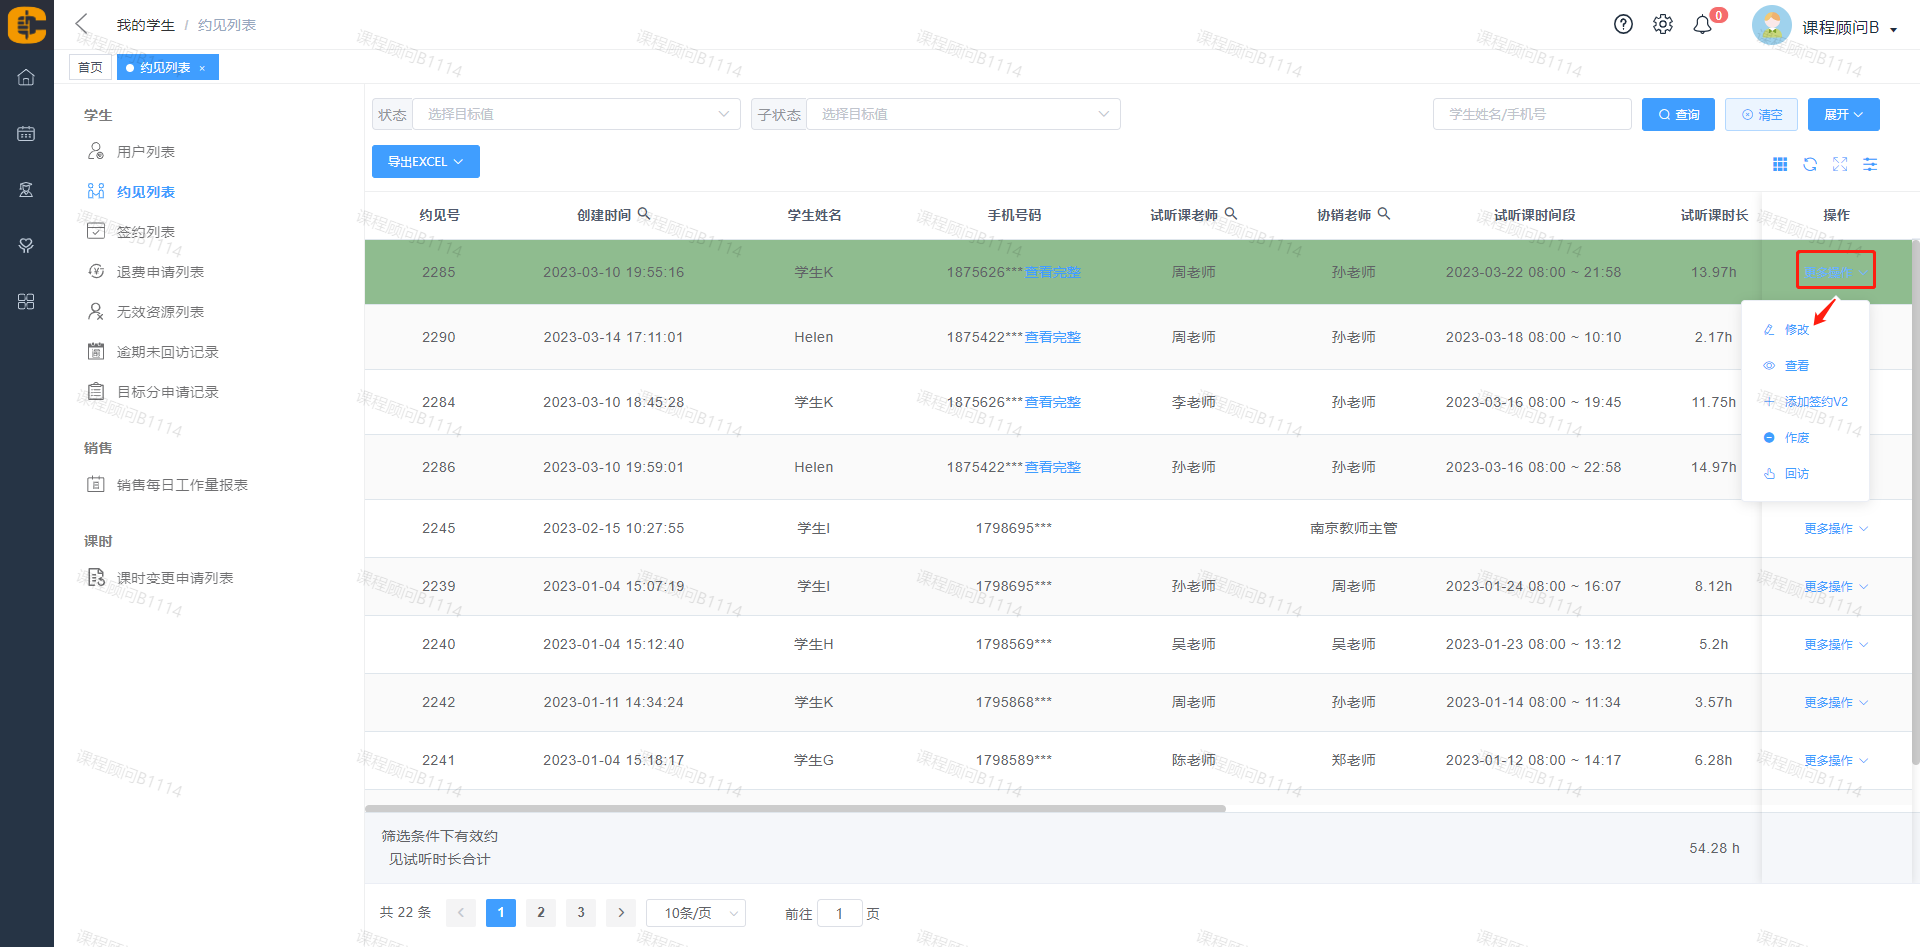Click the help question mark icon

(1623, 25)
